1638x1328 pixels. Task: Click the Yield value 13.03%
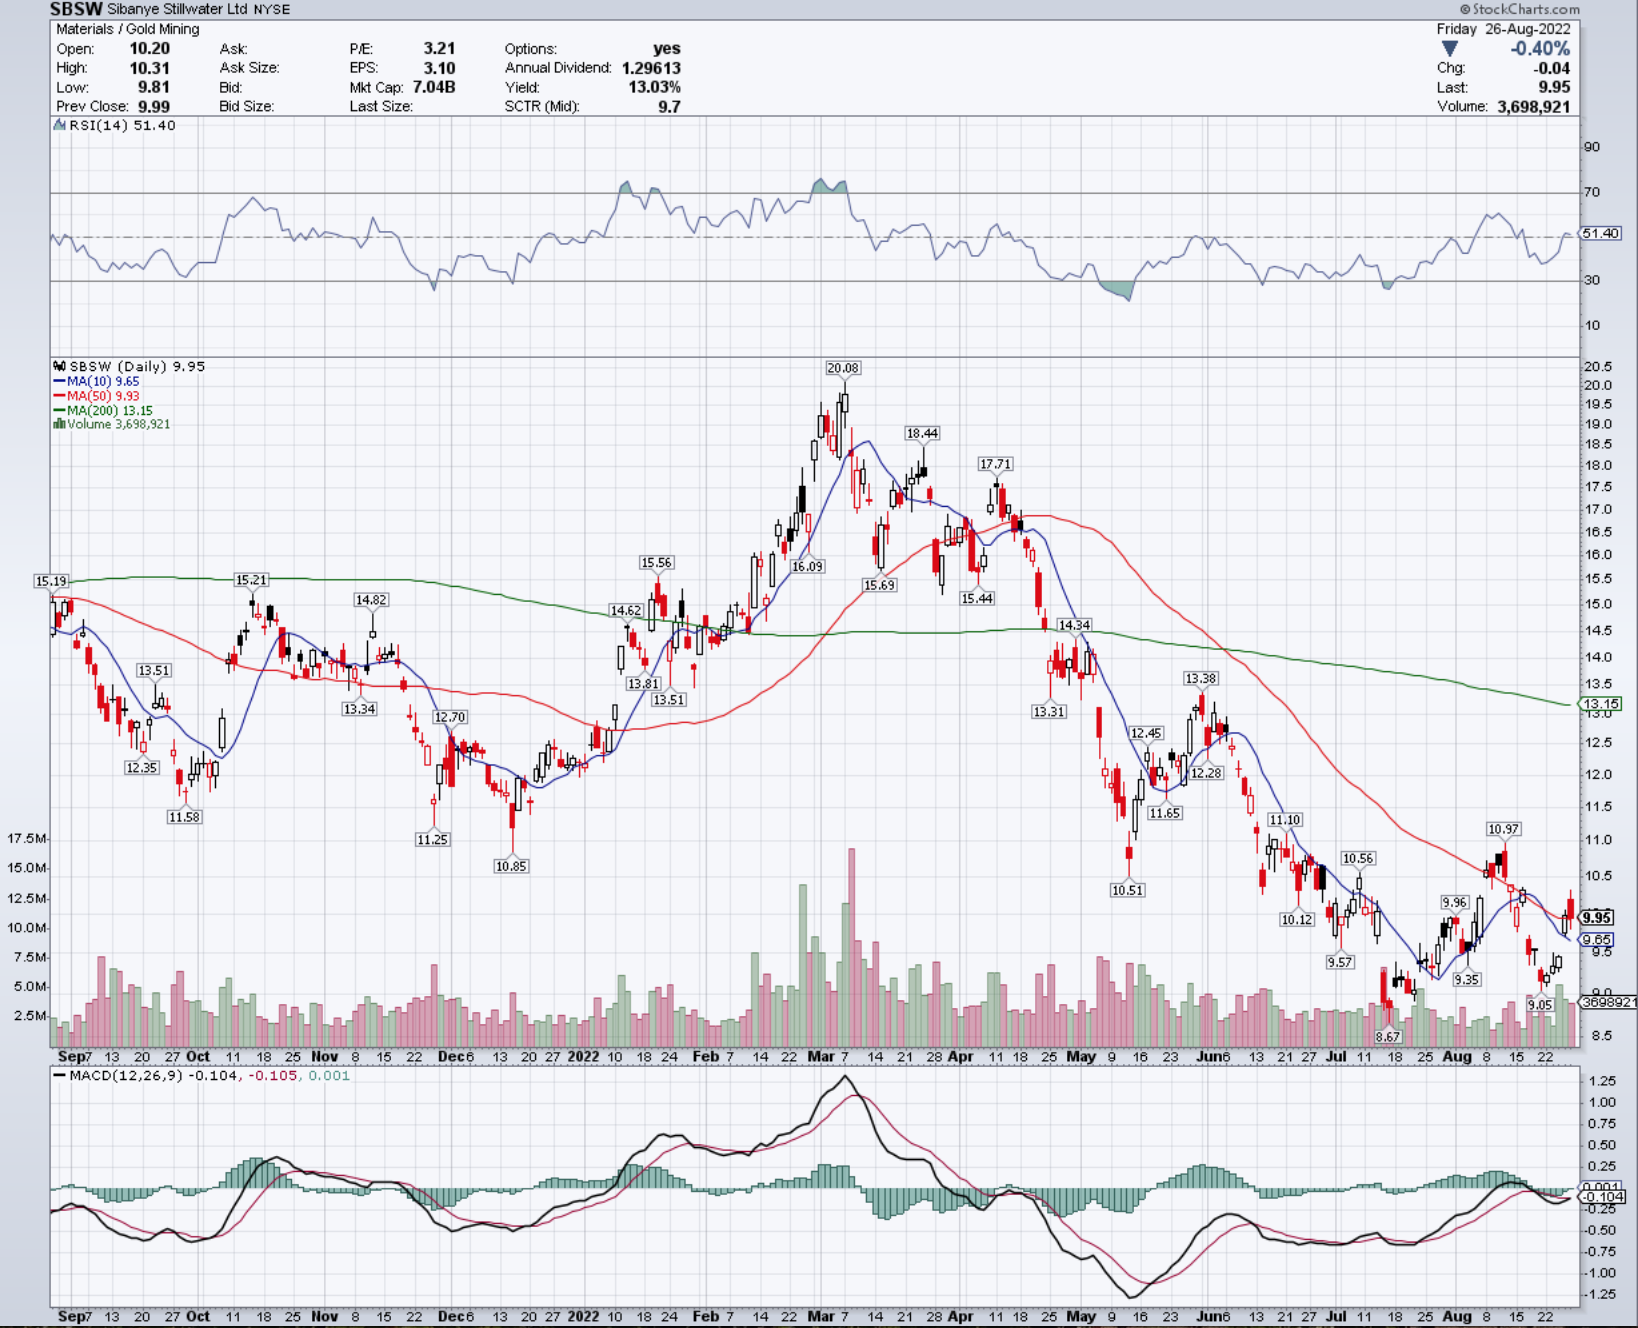click(654, 87)
